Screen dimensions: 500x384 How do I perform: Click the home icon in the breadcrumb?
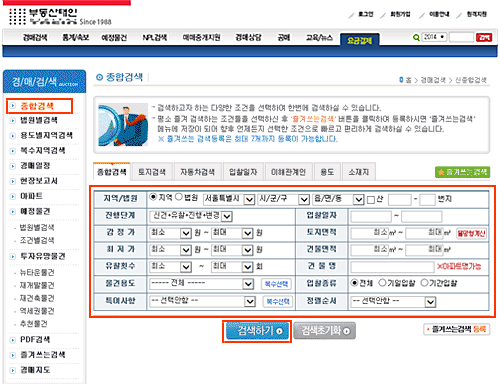pos(401,80)
